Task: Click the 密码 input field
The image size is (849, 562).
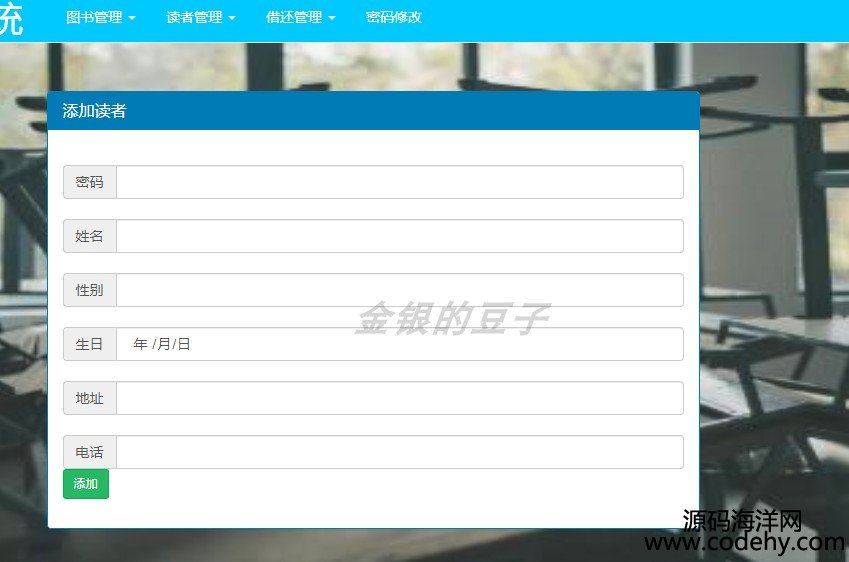Action: tap(400, 182)
